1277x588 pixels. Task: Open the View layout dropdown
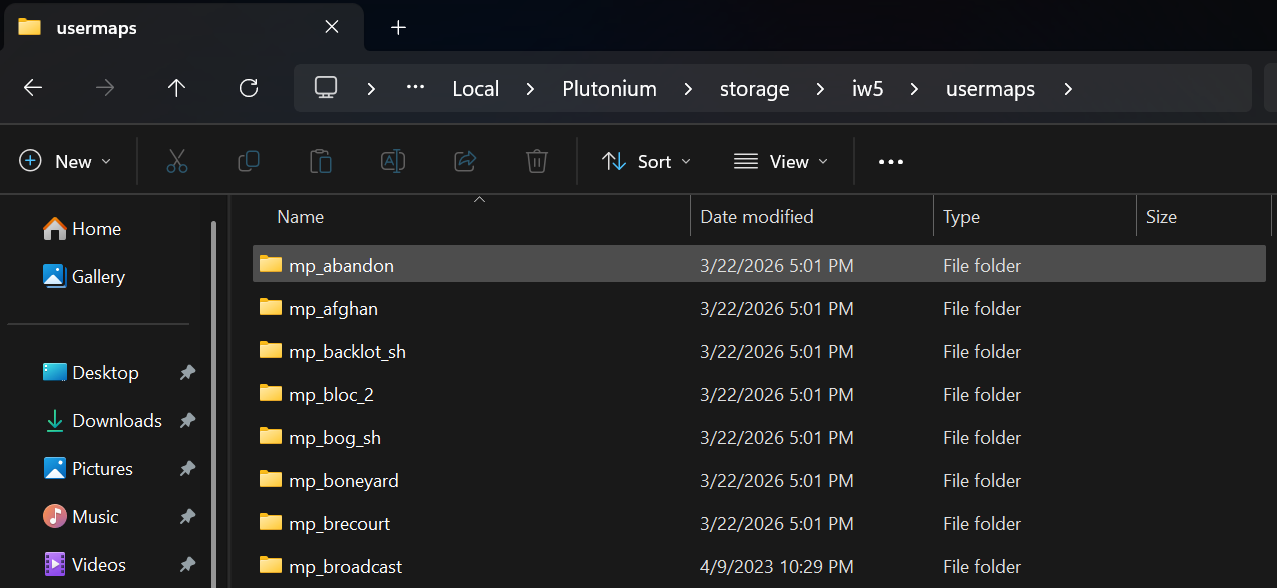click(x=781, y=161)
